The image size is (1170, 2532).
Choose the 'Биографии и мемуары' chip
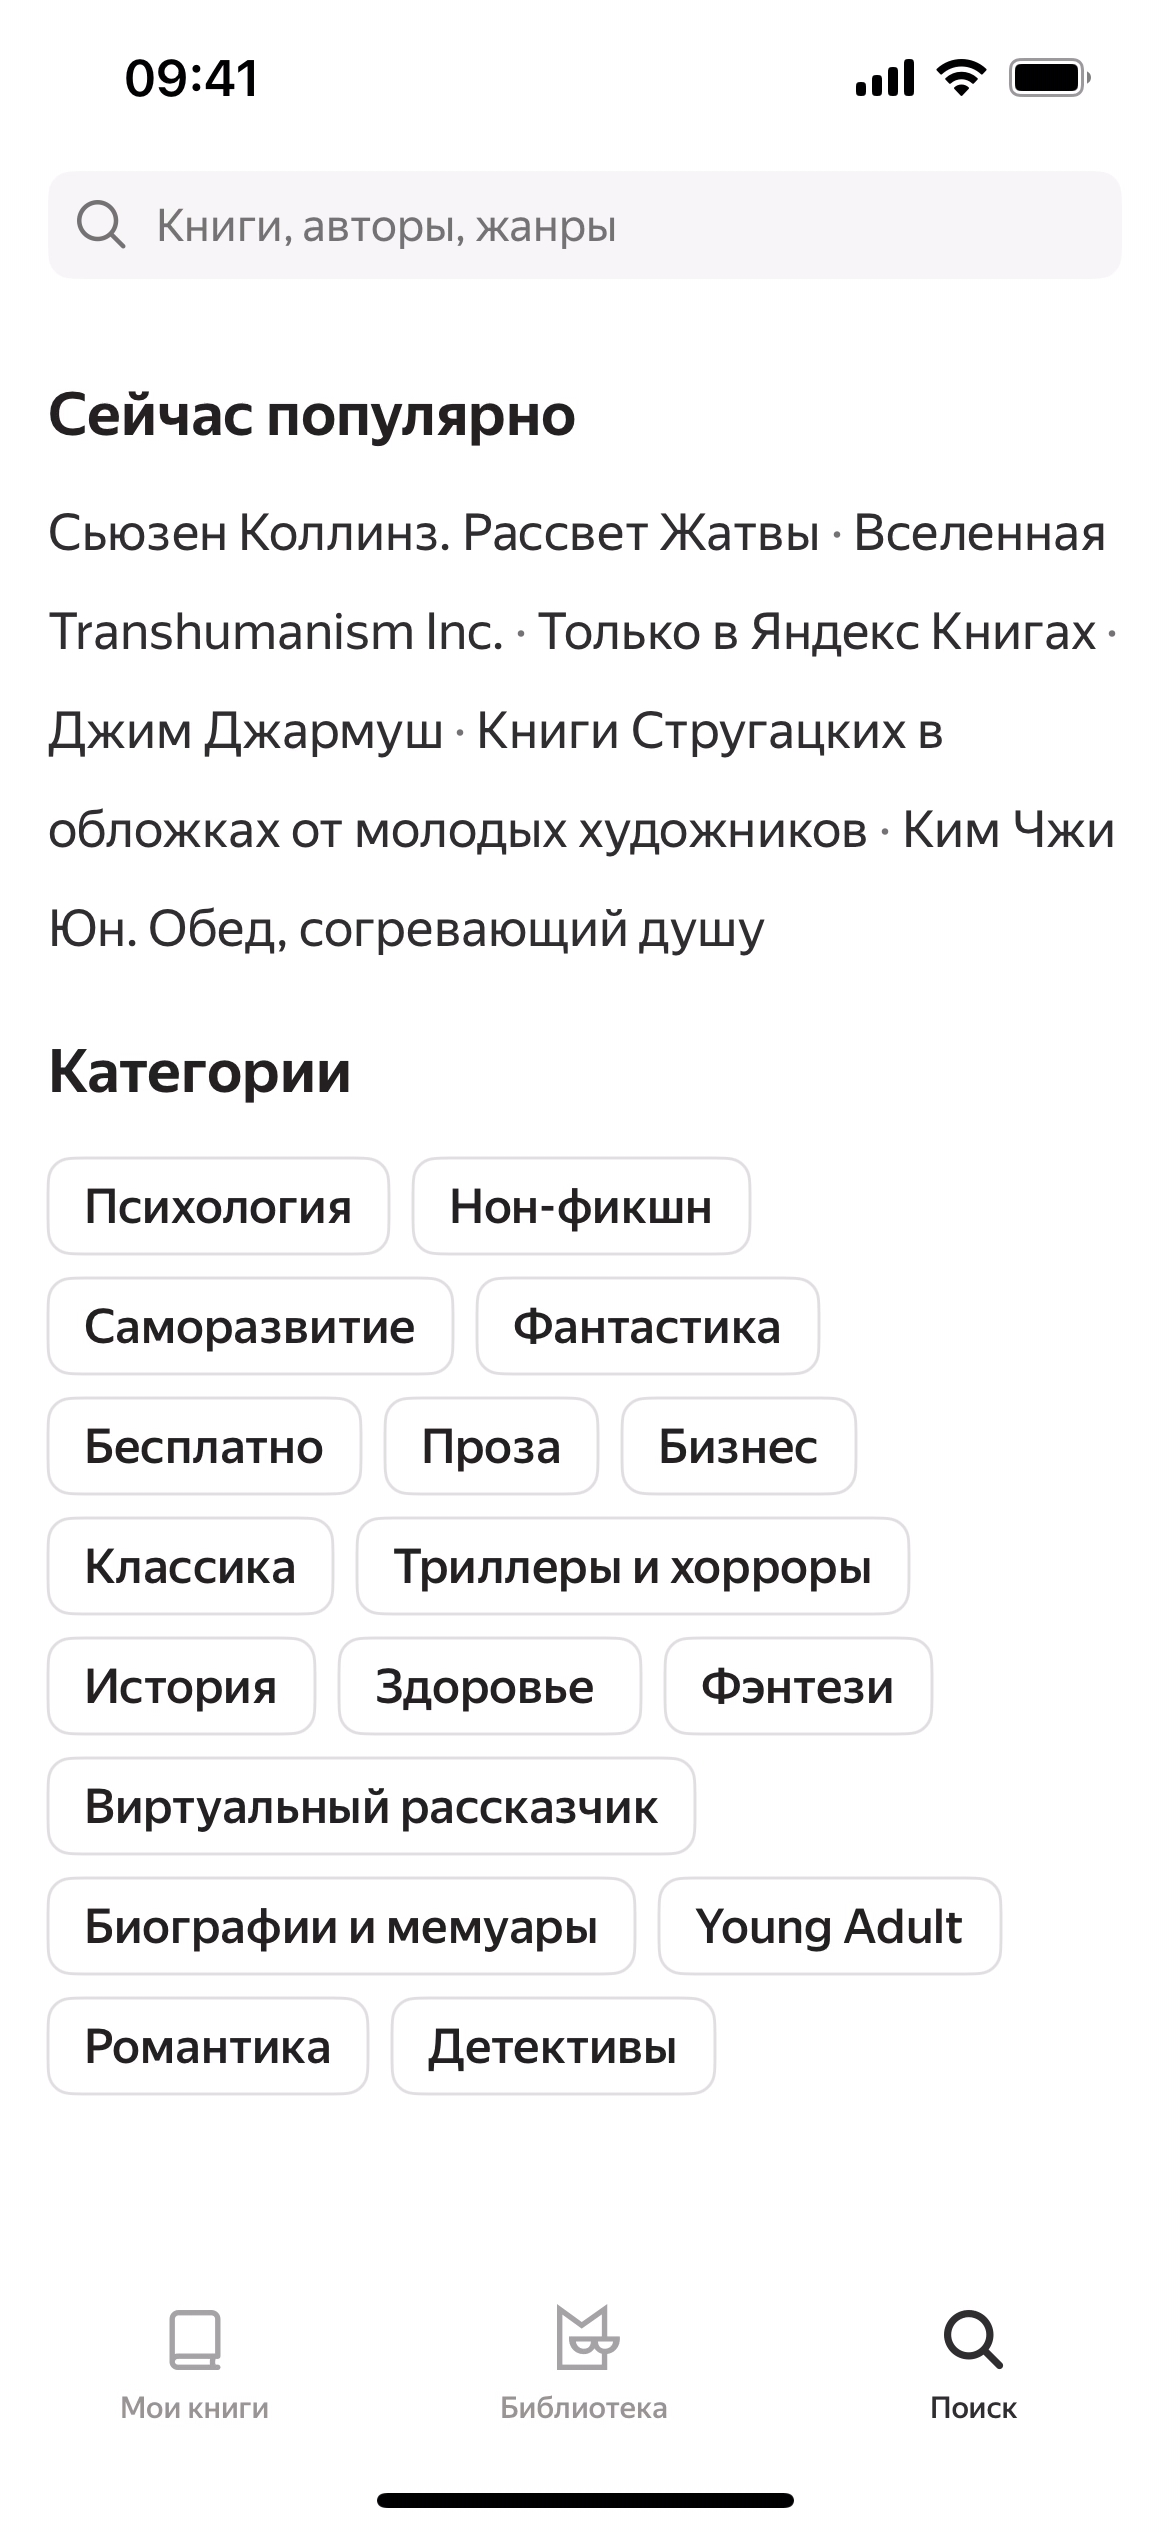[341, 1926]
